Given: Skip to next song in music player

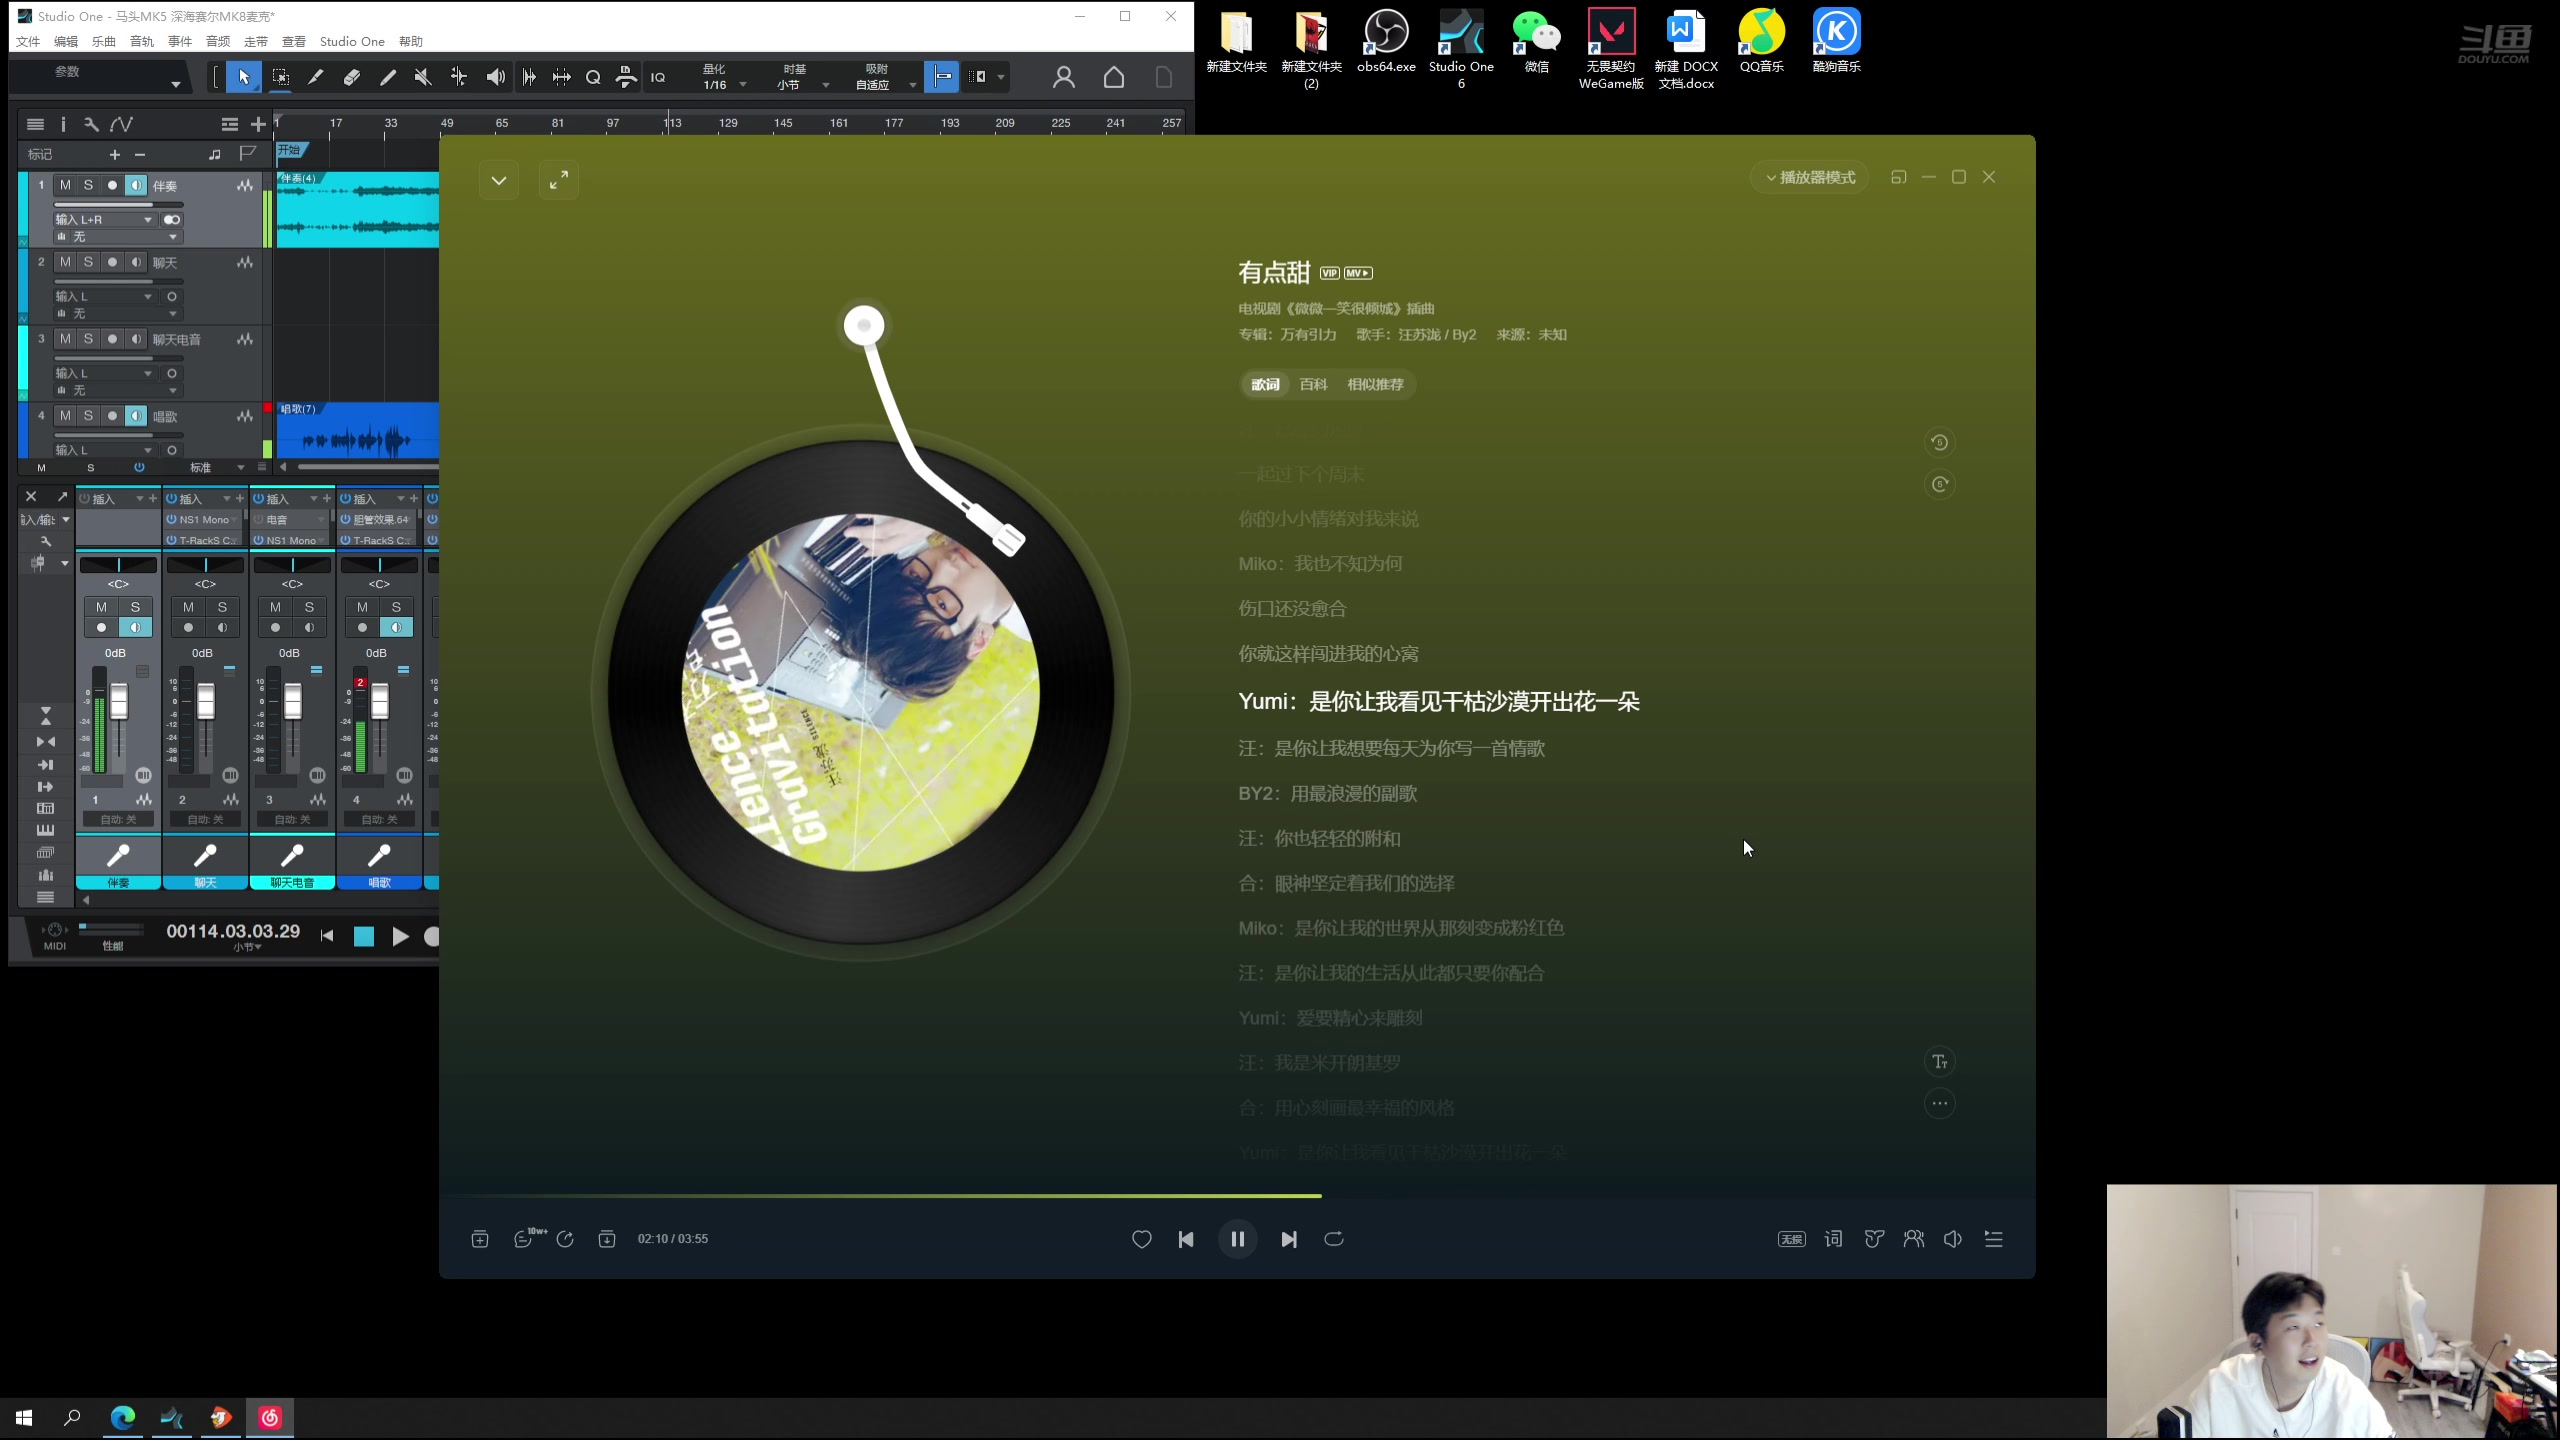Looking at the screenshot, I should [1289, 1239].
